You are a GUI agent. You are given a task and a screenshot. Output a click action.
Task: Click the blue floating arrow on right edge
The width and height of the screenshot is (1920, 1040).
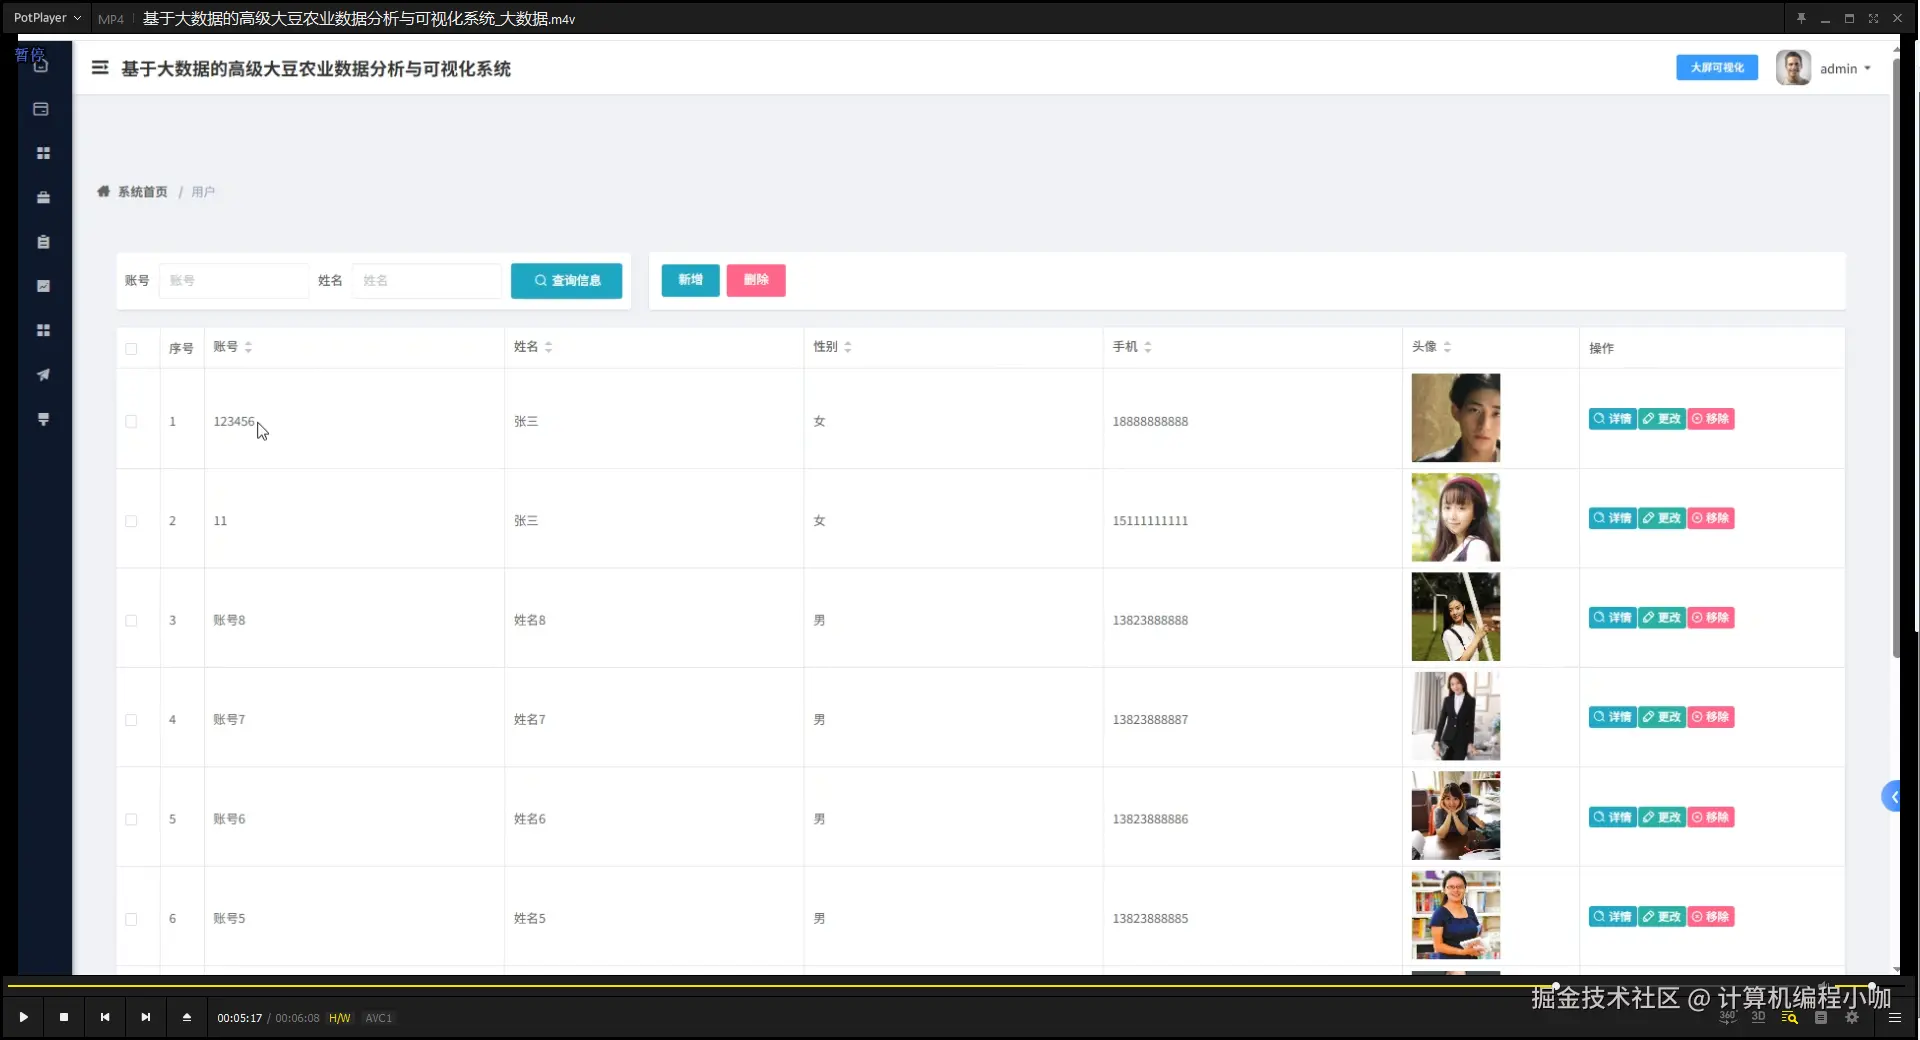pyautogui.click(x=1891, y=797)
